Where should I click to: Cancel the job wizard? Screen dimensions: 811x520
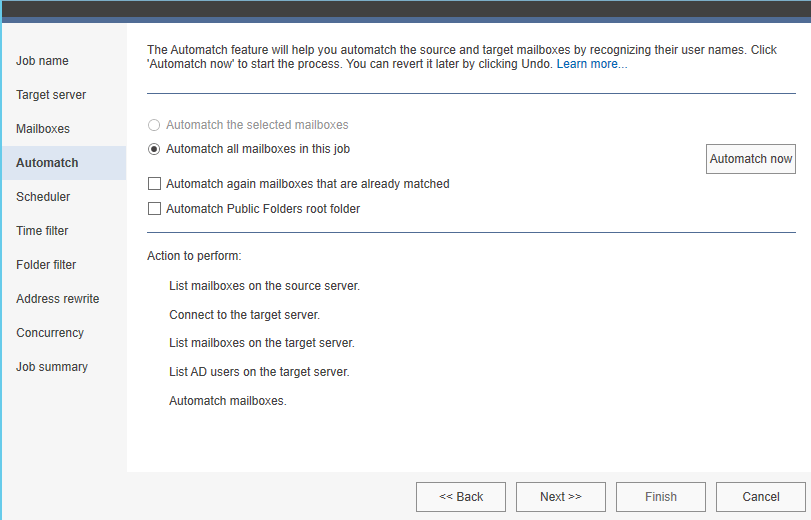760,497
